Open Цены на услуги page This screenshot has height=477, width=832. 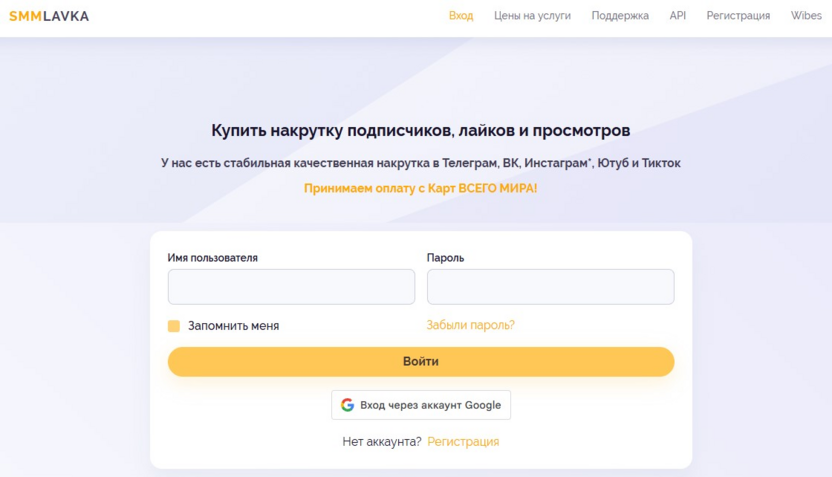(532, 16)
